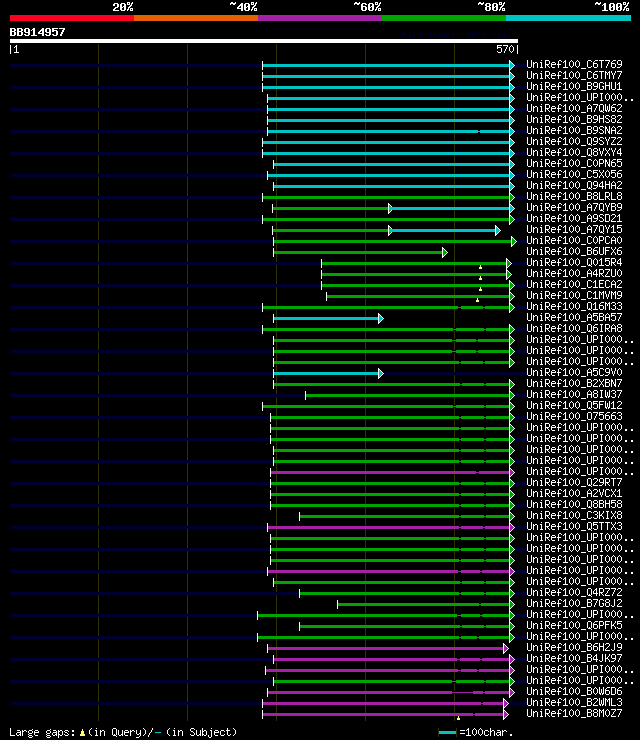Open the UniRef100_C6T769 hit label
The width and height of the screenshot is (640, 740).
point(574,64)
